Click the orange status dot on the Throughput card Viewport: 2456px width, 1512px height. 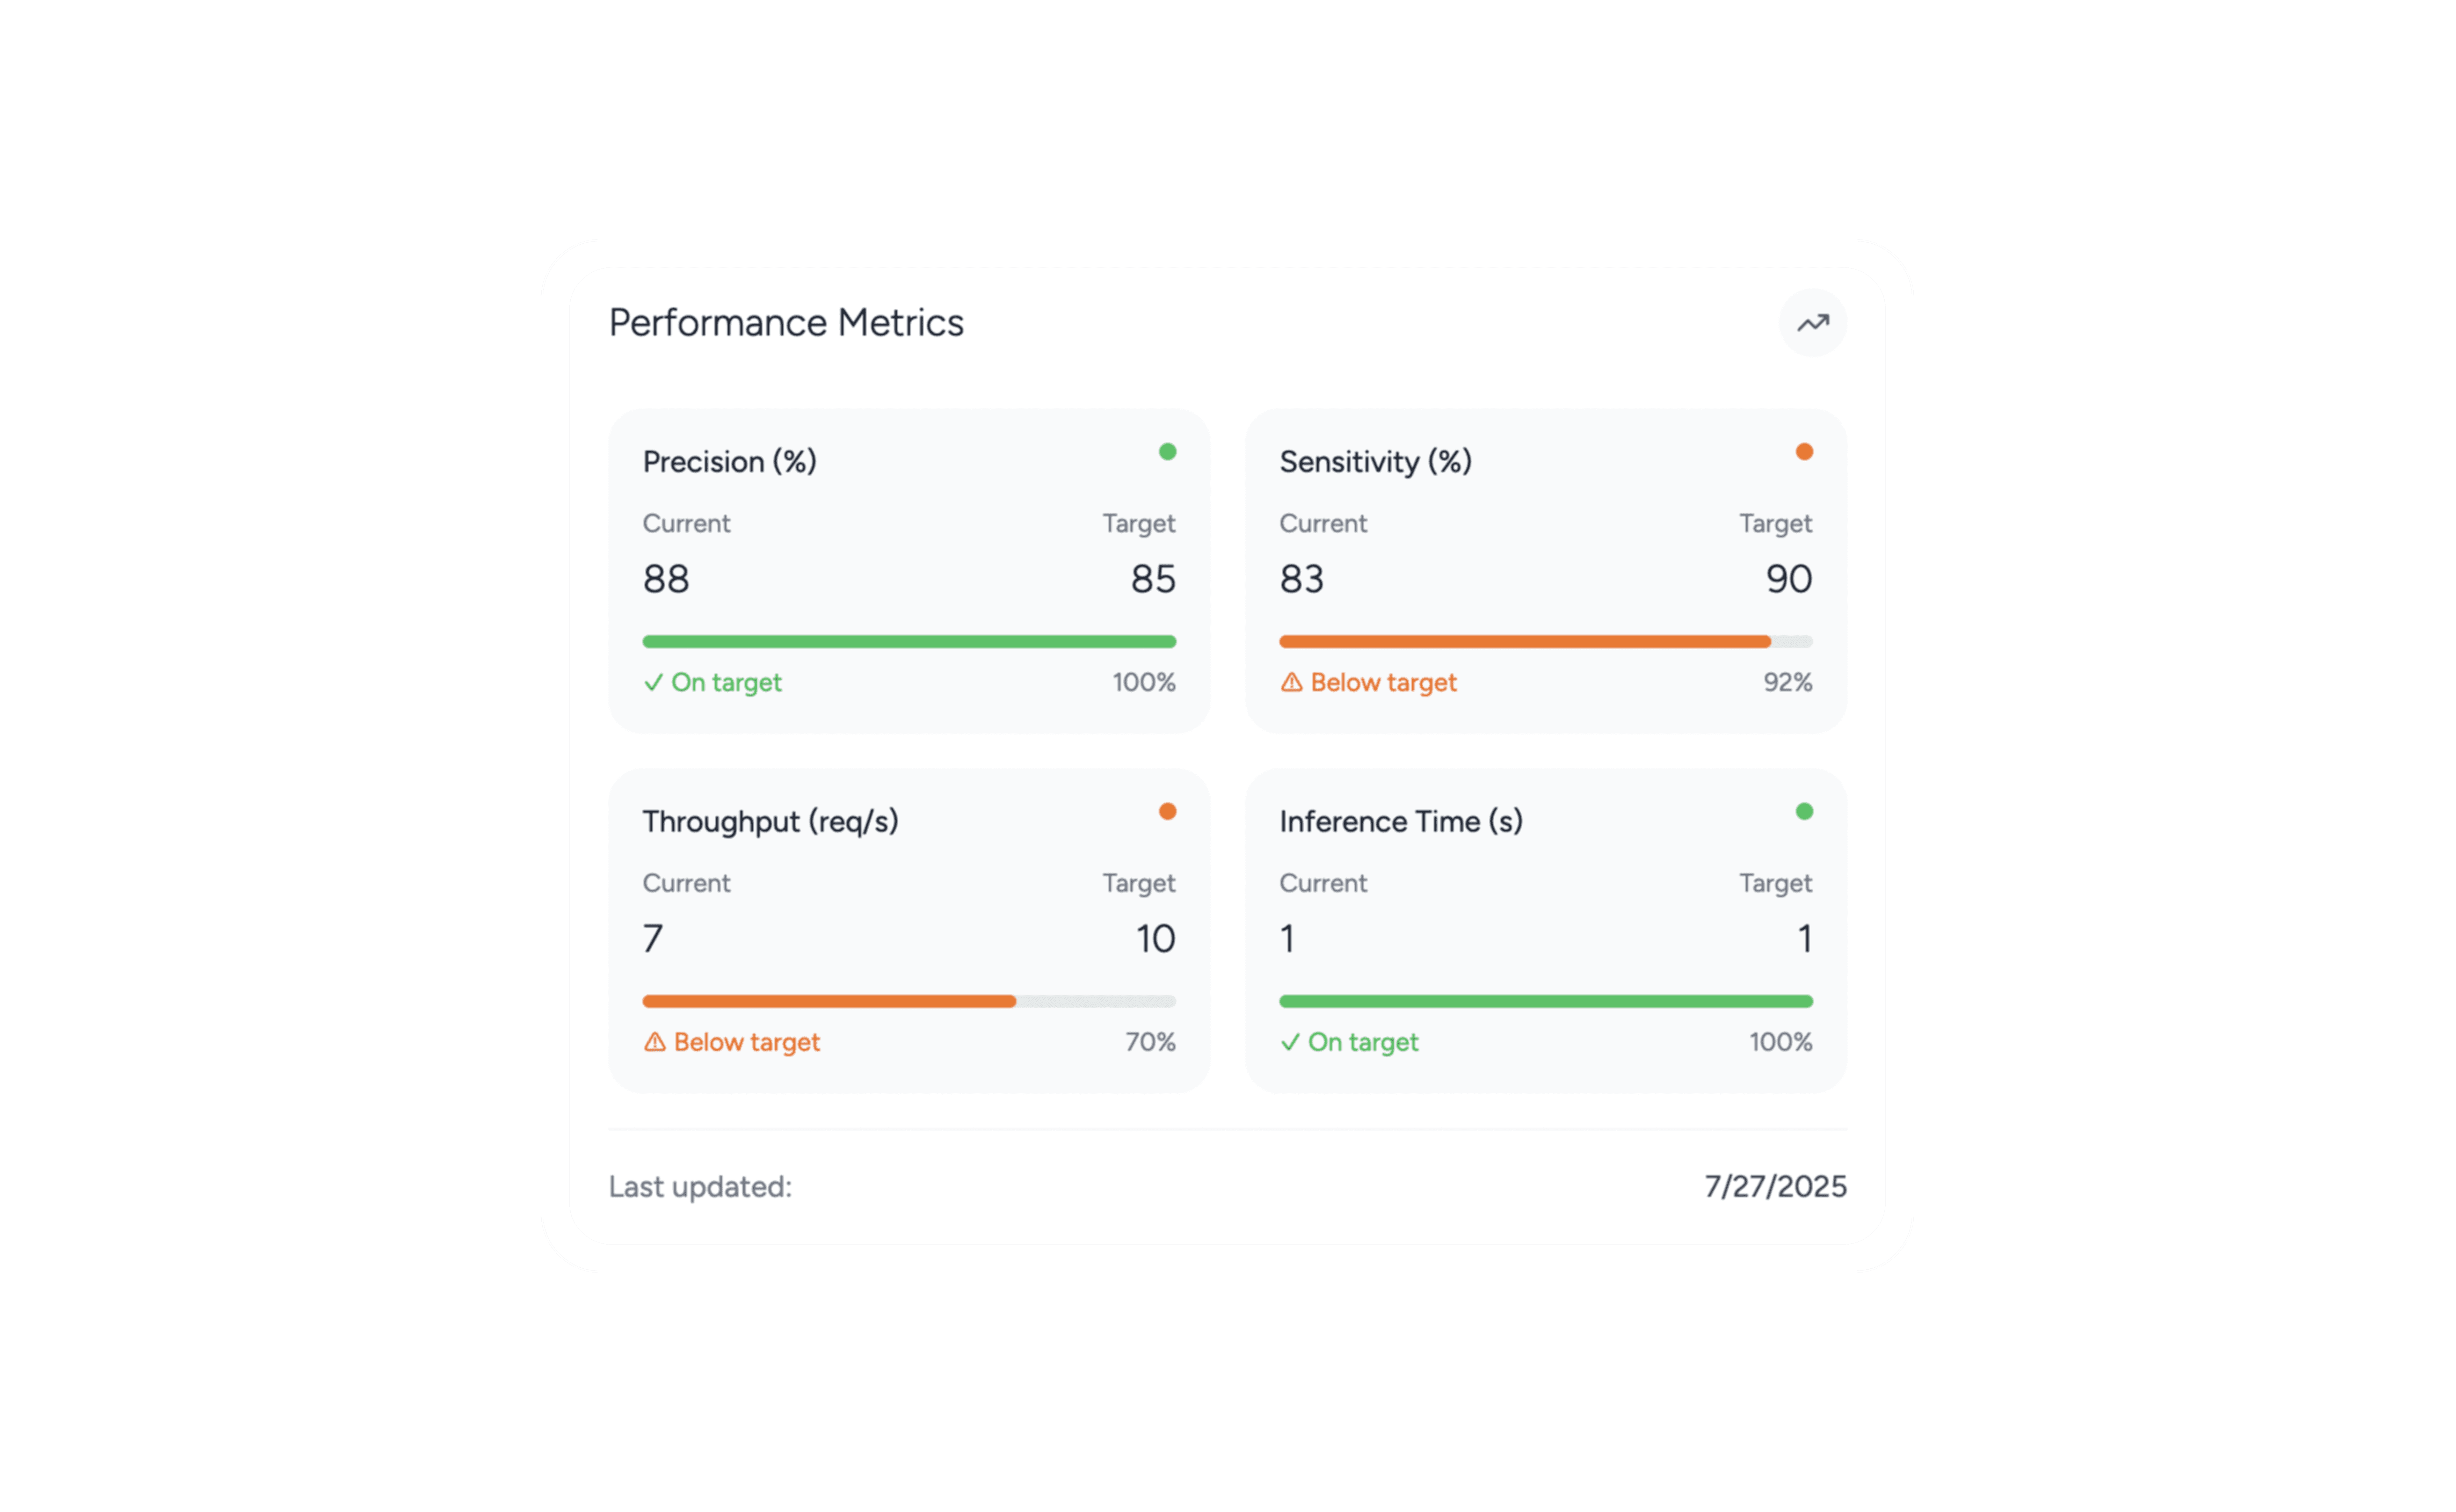click(1168, 811)
